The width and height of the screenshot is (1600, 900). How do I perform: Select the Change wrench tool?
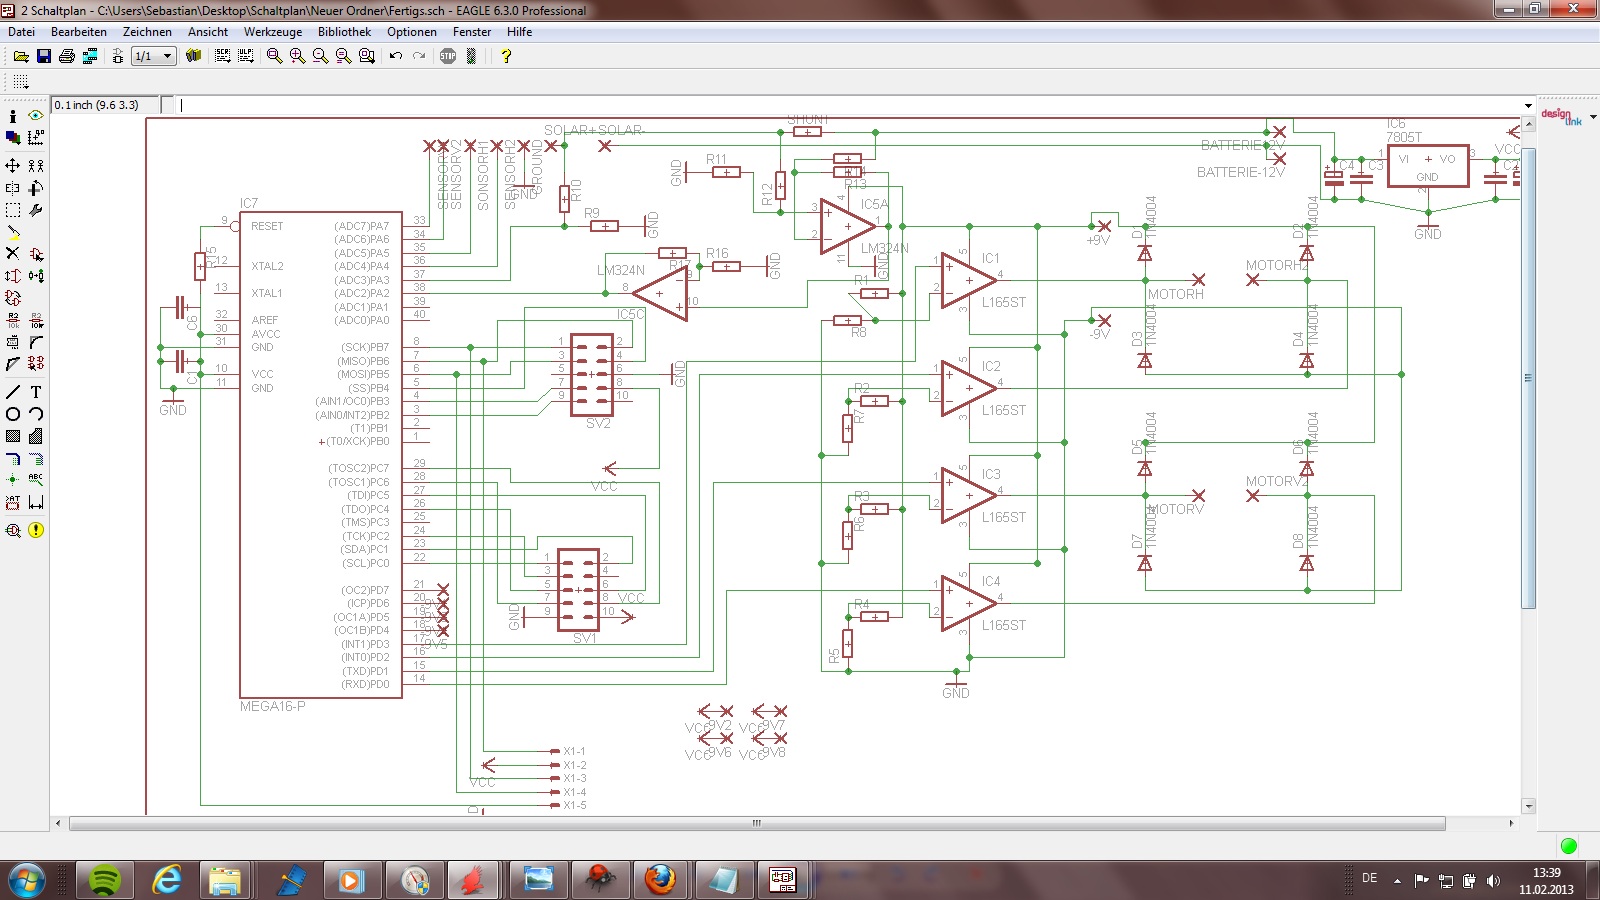pyautogui.click(x=36, y=210)
